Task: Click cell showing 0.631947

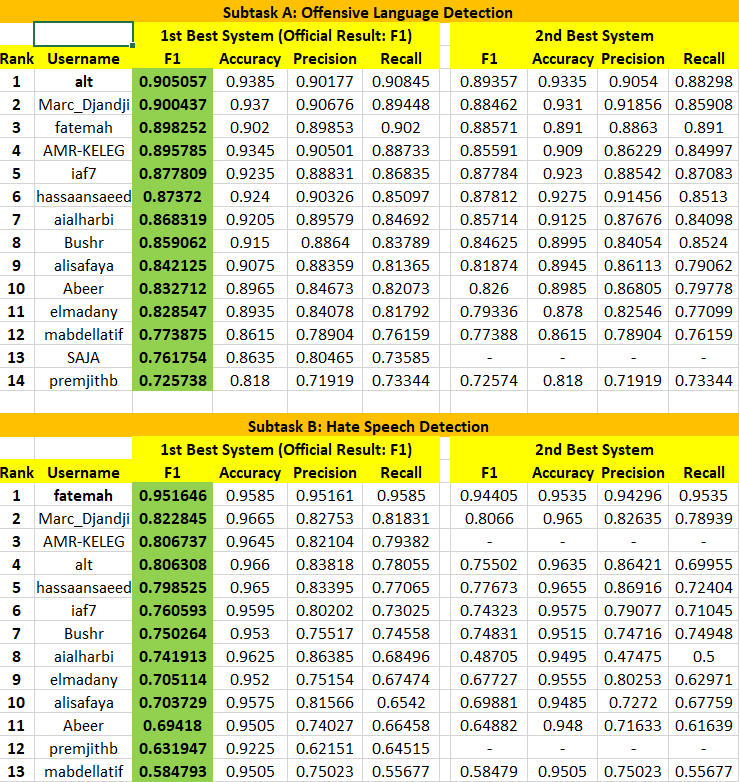Action: click(x=173, y=748)
